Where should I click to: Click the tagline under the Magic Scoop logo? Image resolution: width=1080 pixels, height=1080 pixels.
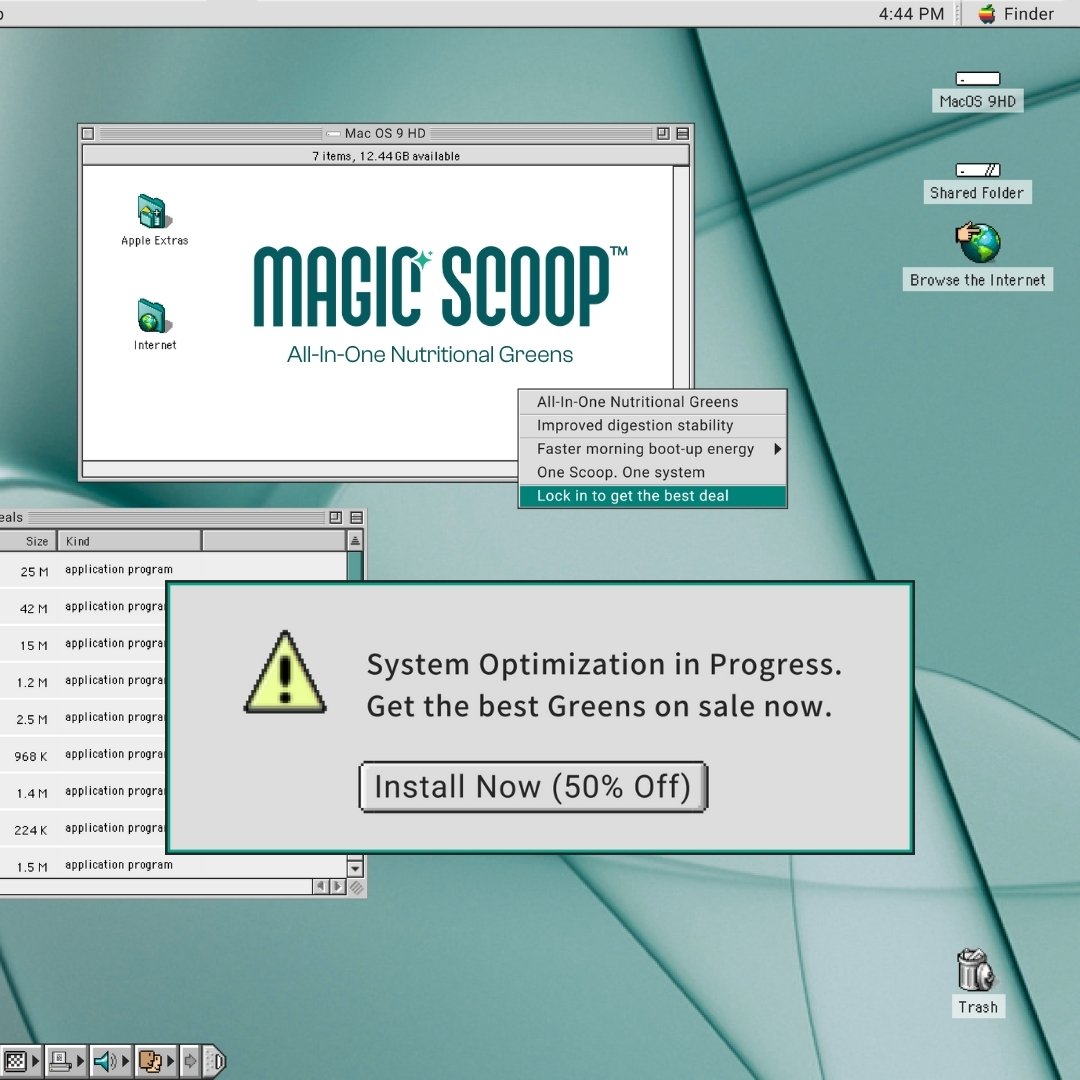(x=430, y=355)
